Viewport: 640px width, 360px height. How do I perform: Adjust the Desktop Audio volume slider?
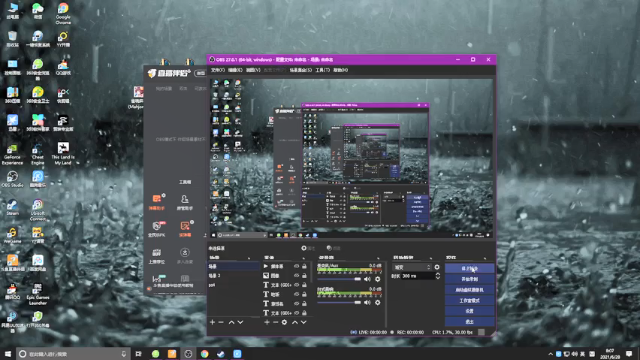(339, 302)
